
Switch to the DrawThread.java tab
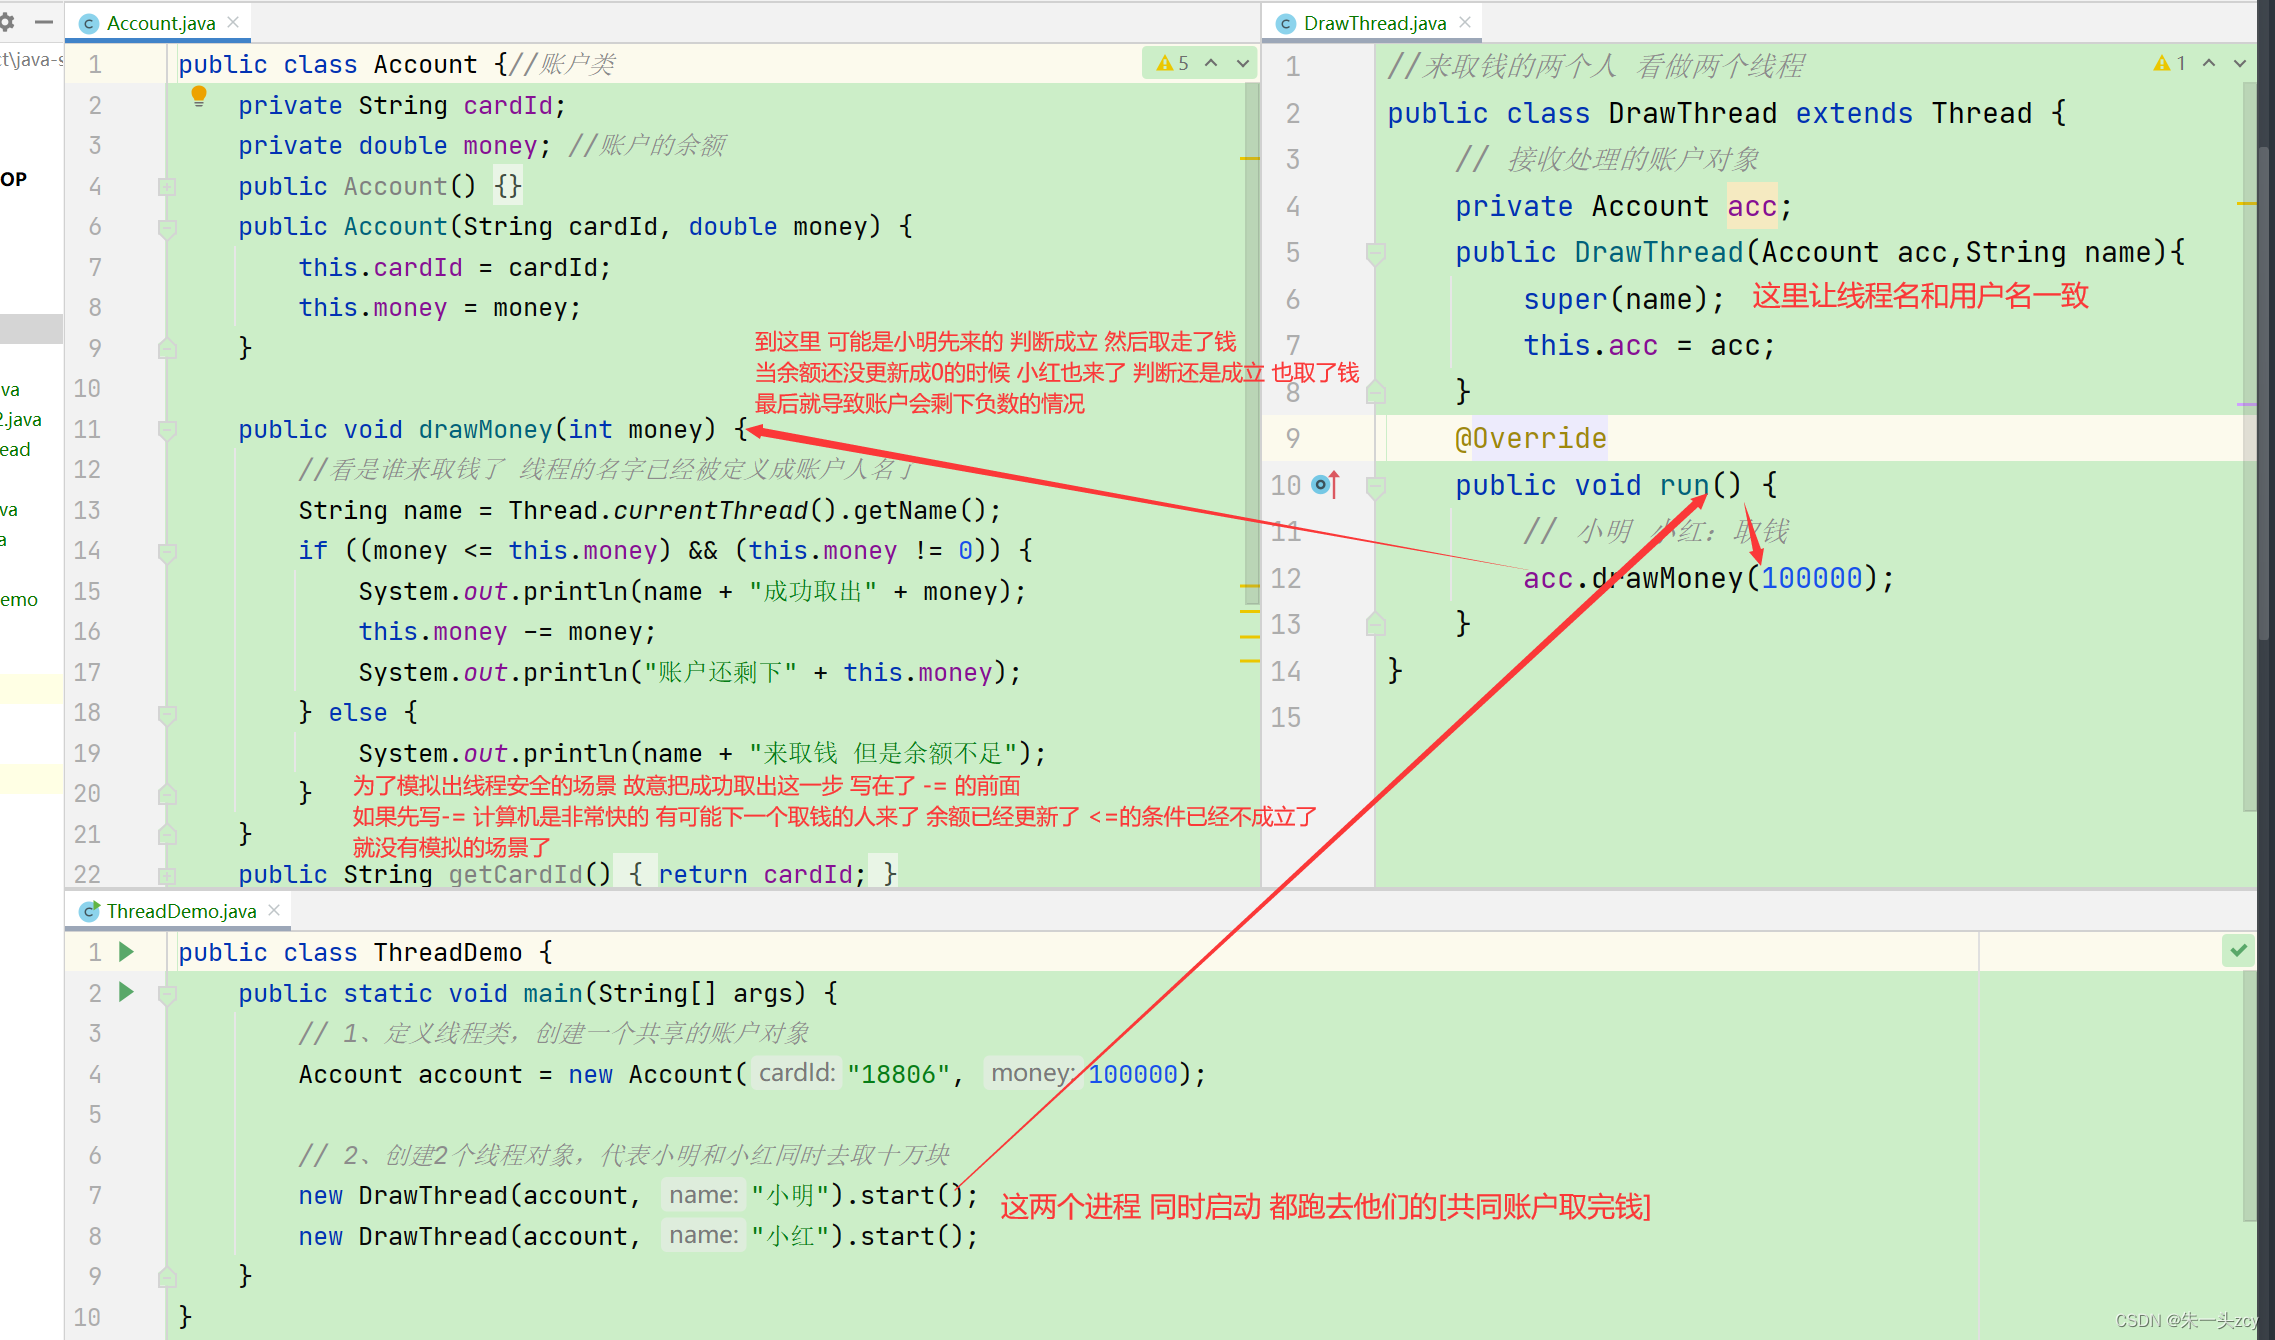click(1374, 23)
